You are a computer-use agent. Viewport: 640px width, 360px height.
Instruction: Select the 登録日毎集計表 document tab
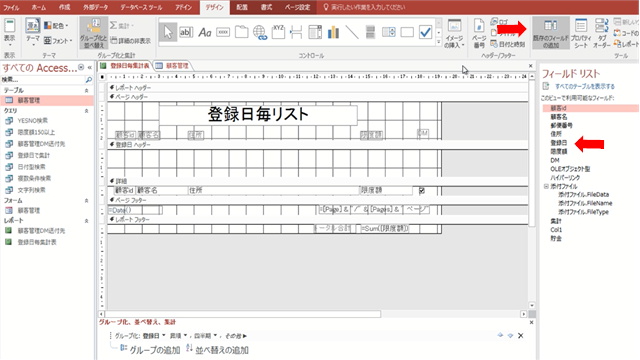coord(125,65)
